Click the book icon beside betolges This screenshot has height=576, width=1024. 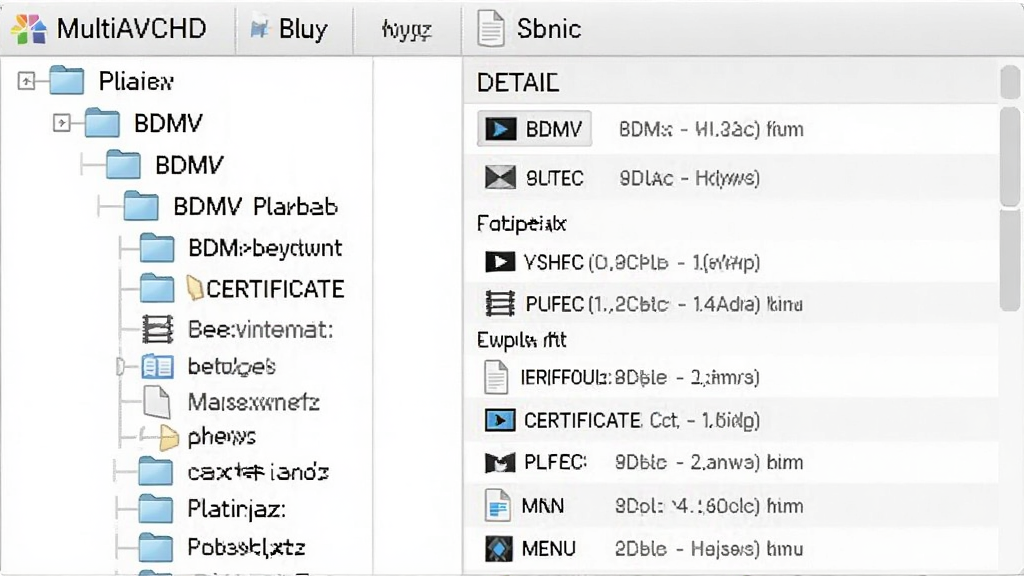(x=157, y=366)
